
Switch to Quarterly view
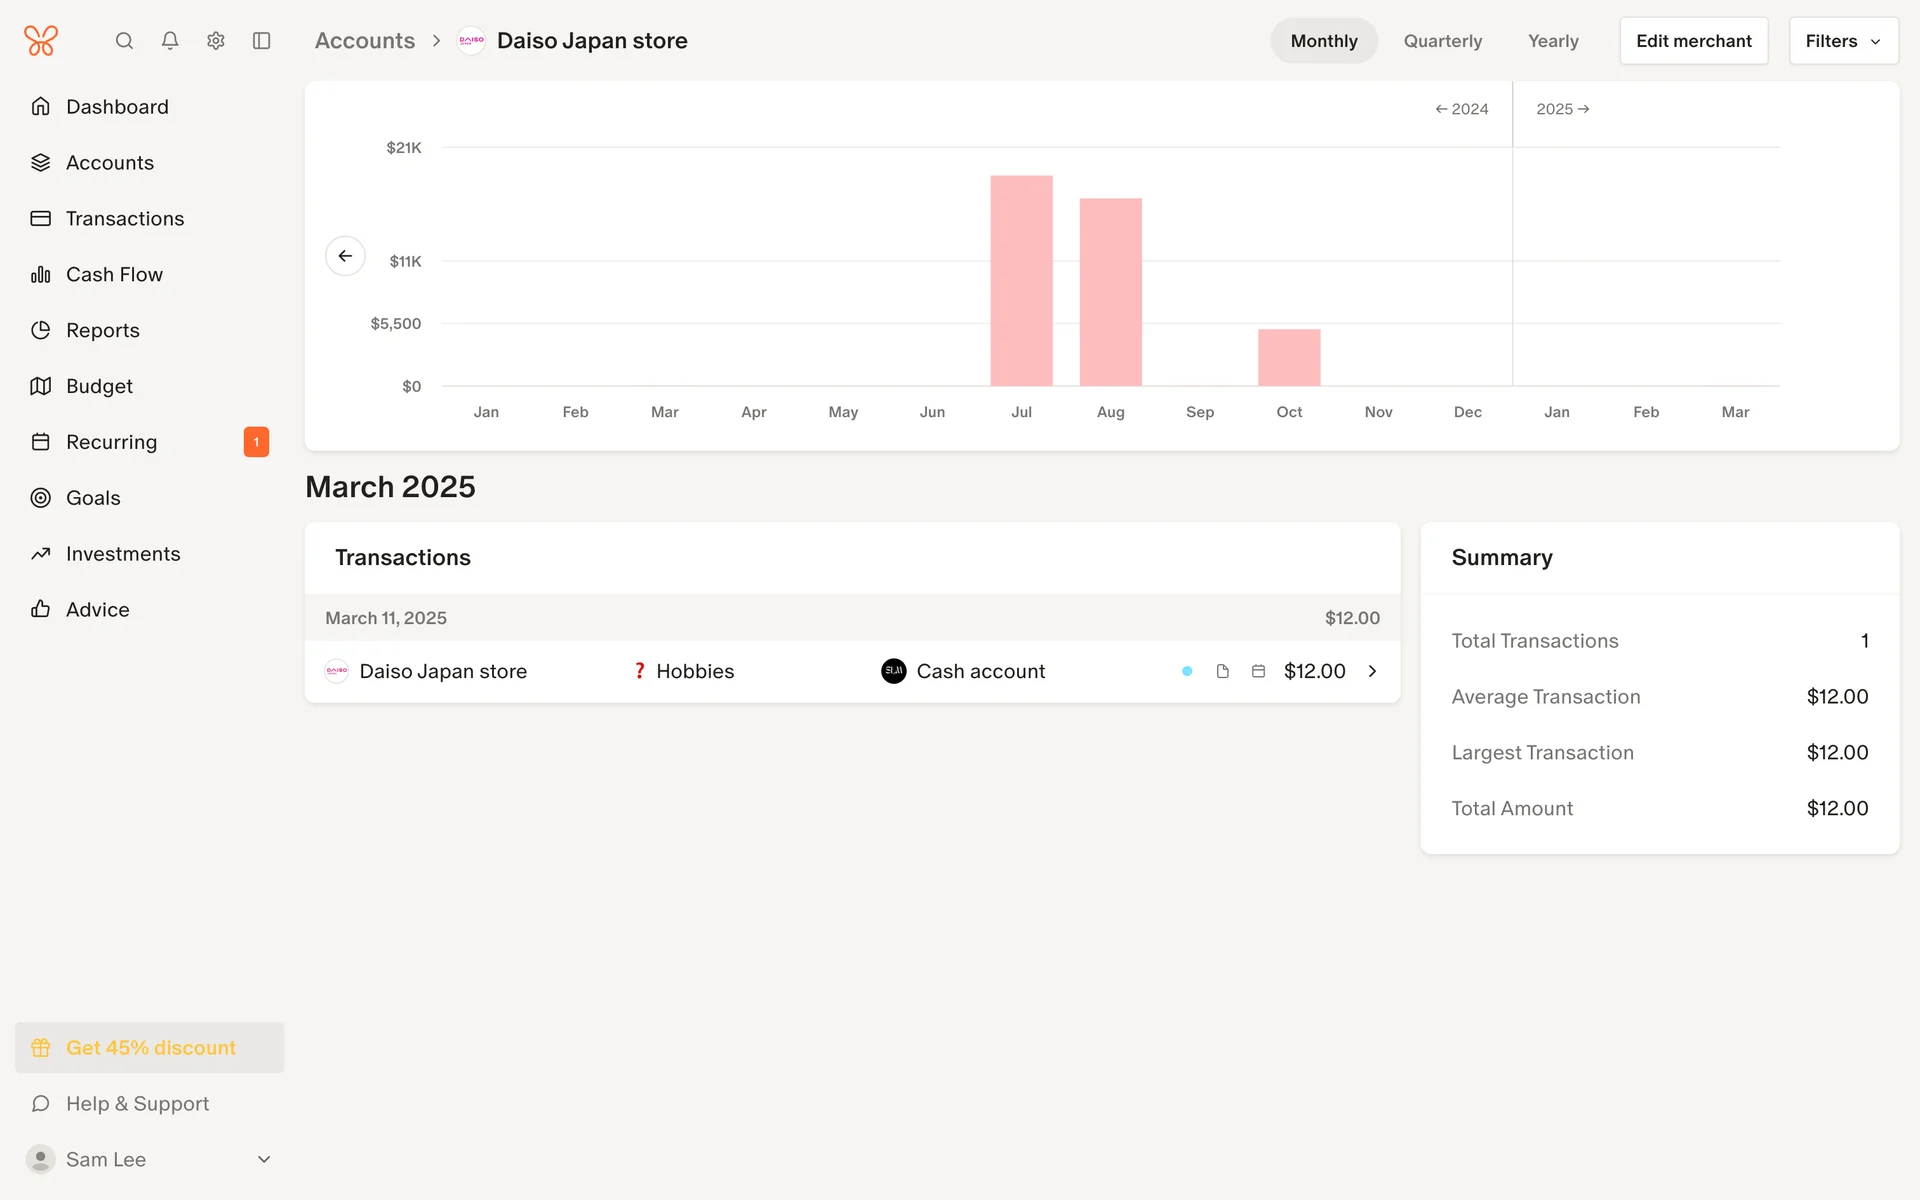click(1442, 41)
